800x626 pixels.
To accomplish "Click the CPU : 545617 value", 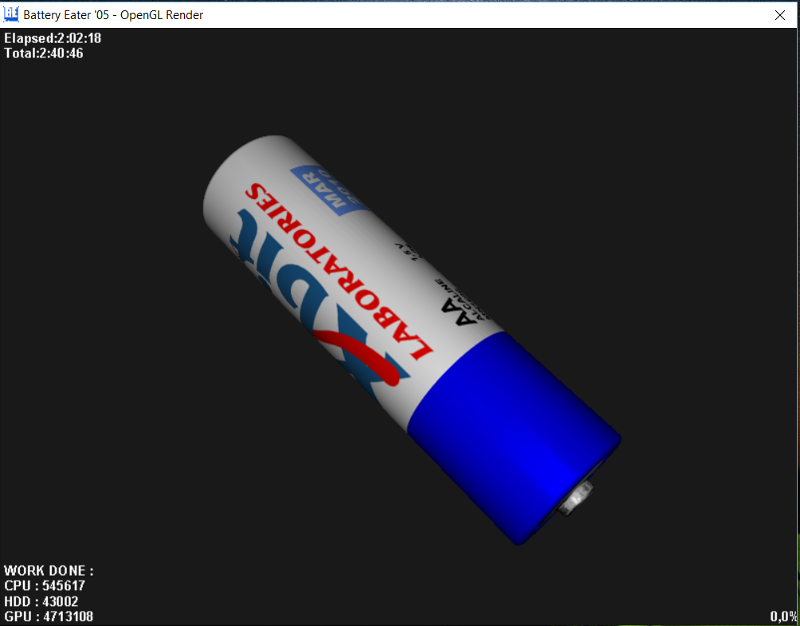I will [x=45, y=586].
